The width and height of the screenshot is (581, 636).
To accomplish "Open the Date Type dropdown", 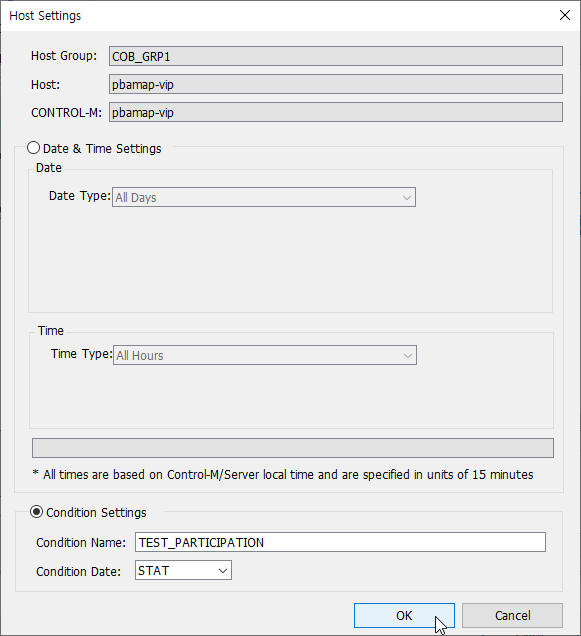I will [264, 197].
